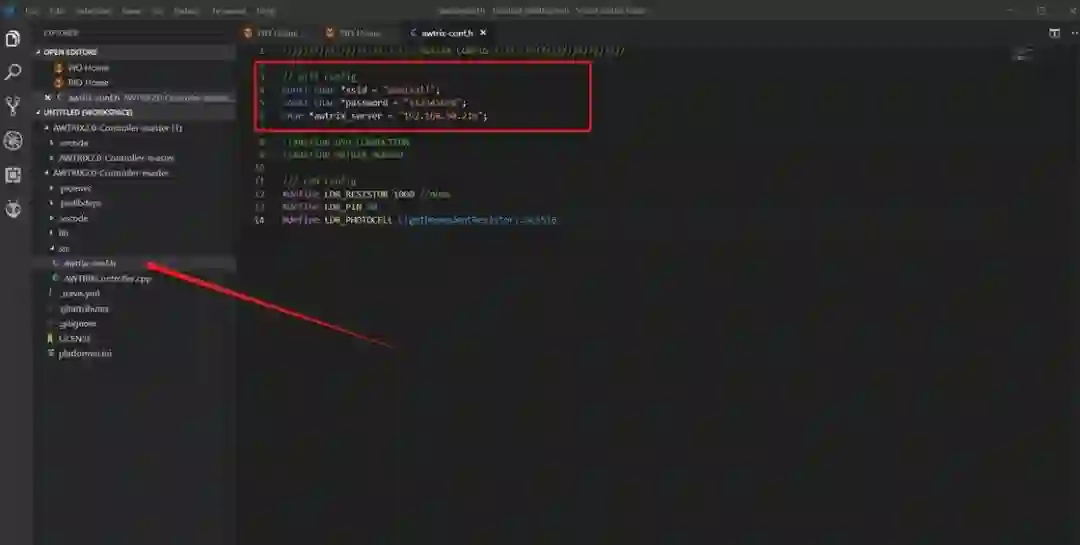This screenshot has width=1080, height=545.
Task: Open the Edit menu
Action: point(56,11)
